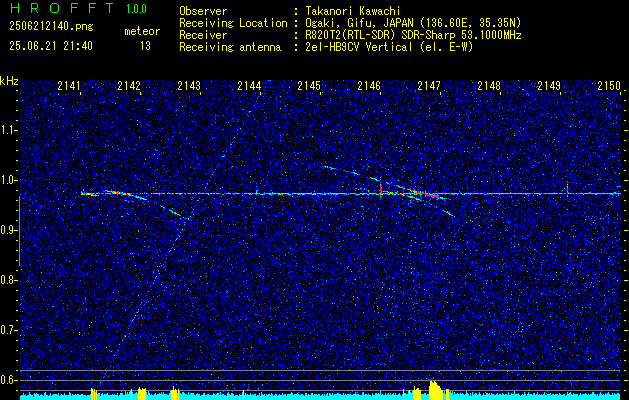Screen dimensions: 629x400
Task: Click receiver R820T2(RTL-SDR) SDR-Sharp 53.1000MHz
Action: coord(413,35)
